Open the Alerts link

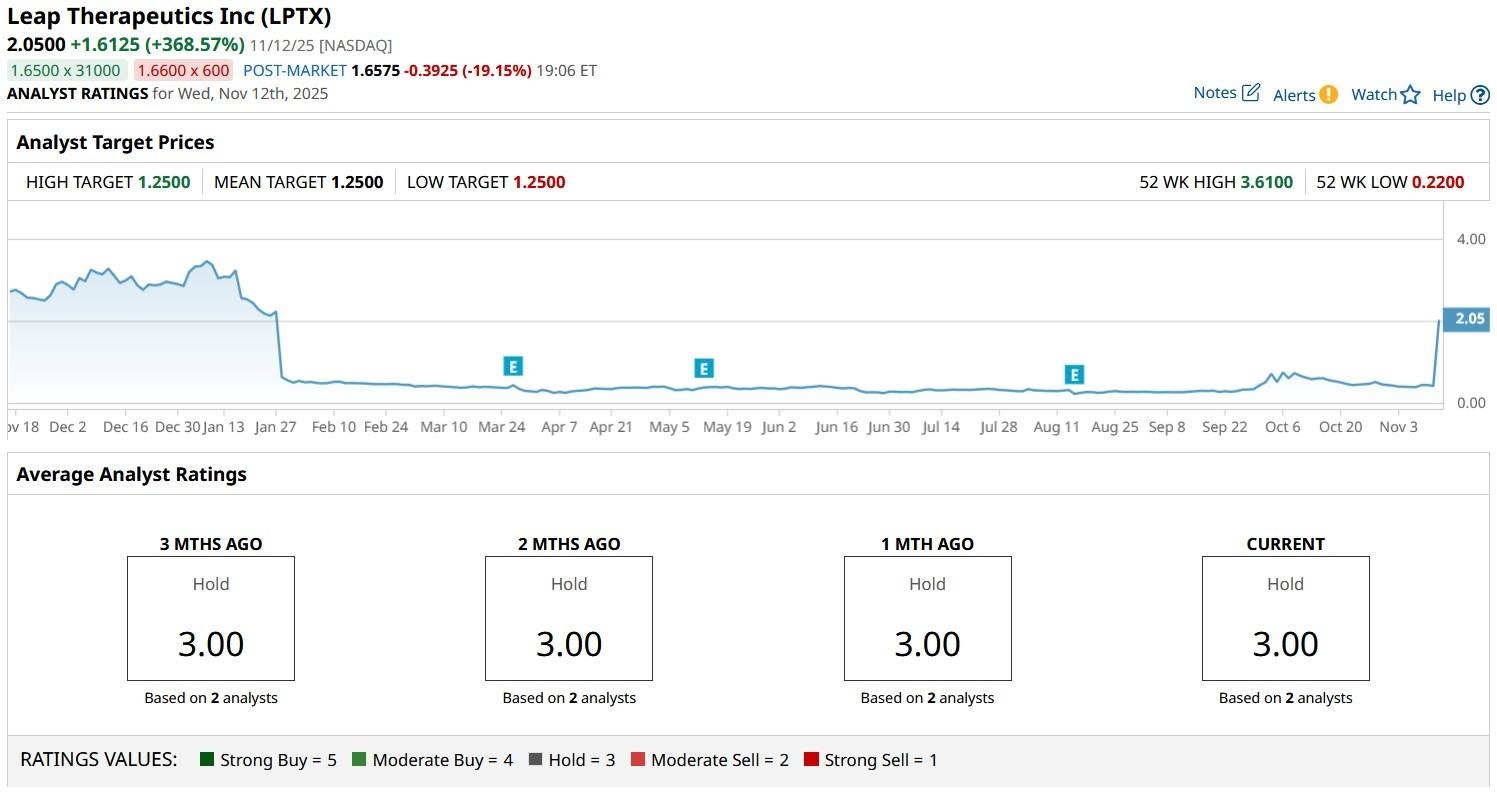[x=1294, y=95]
